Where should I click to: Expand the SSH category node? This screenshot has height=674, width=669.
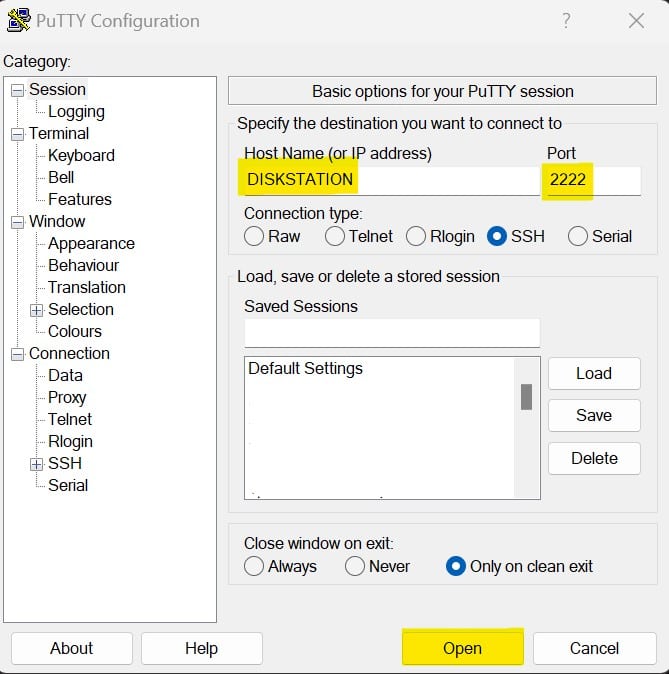pyautogui.click(x=37, y=464)
